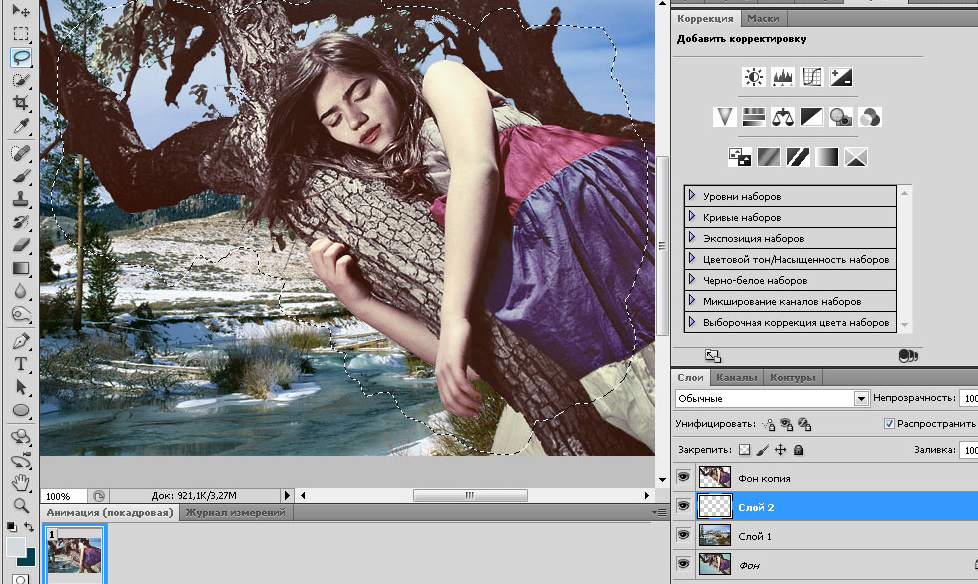This screenshot has height=584, width=978.
Task: Click the foreground color swatch
Action: 15,547
